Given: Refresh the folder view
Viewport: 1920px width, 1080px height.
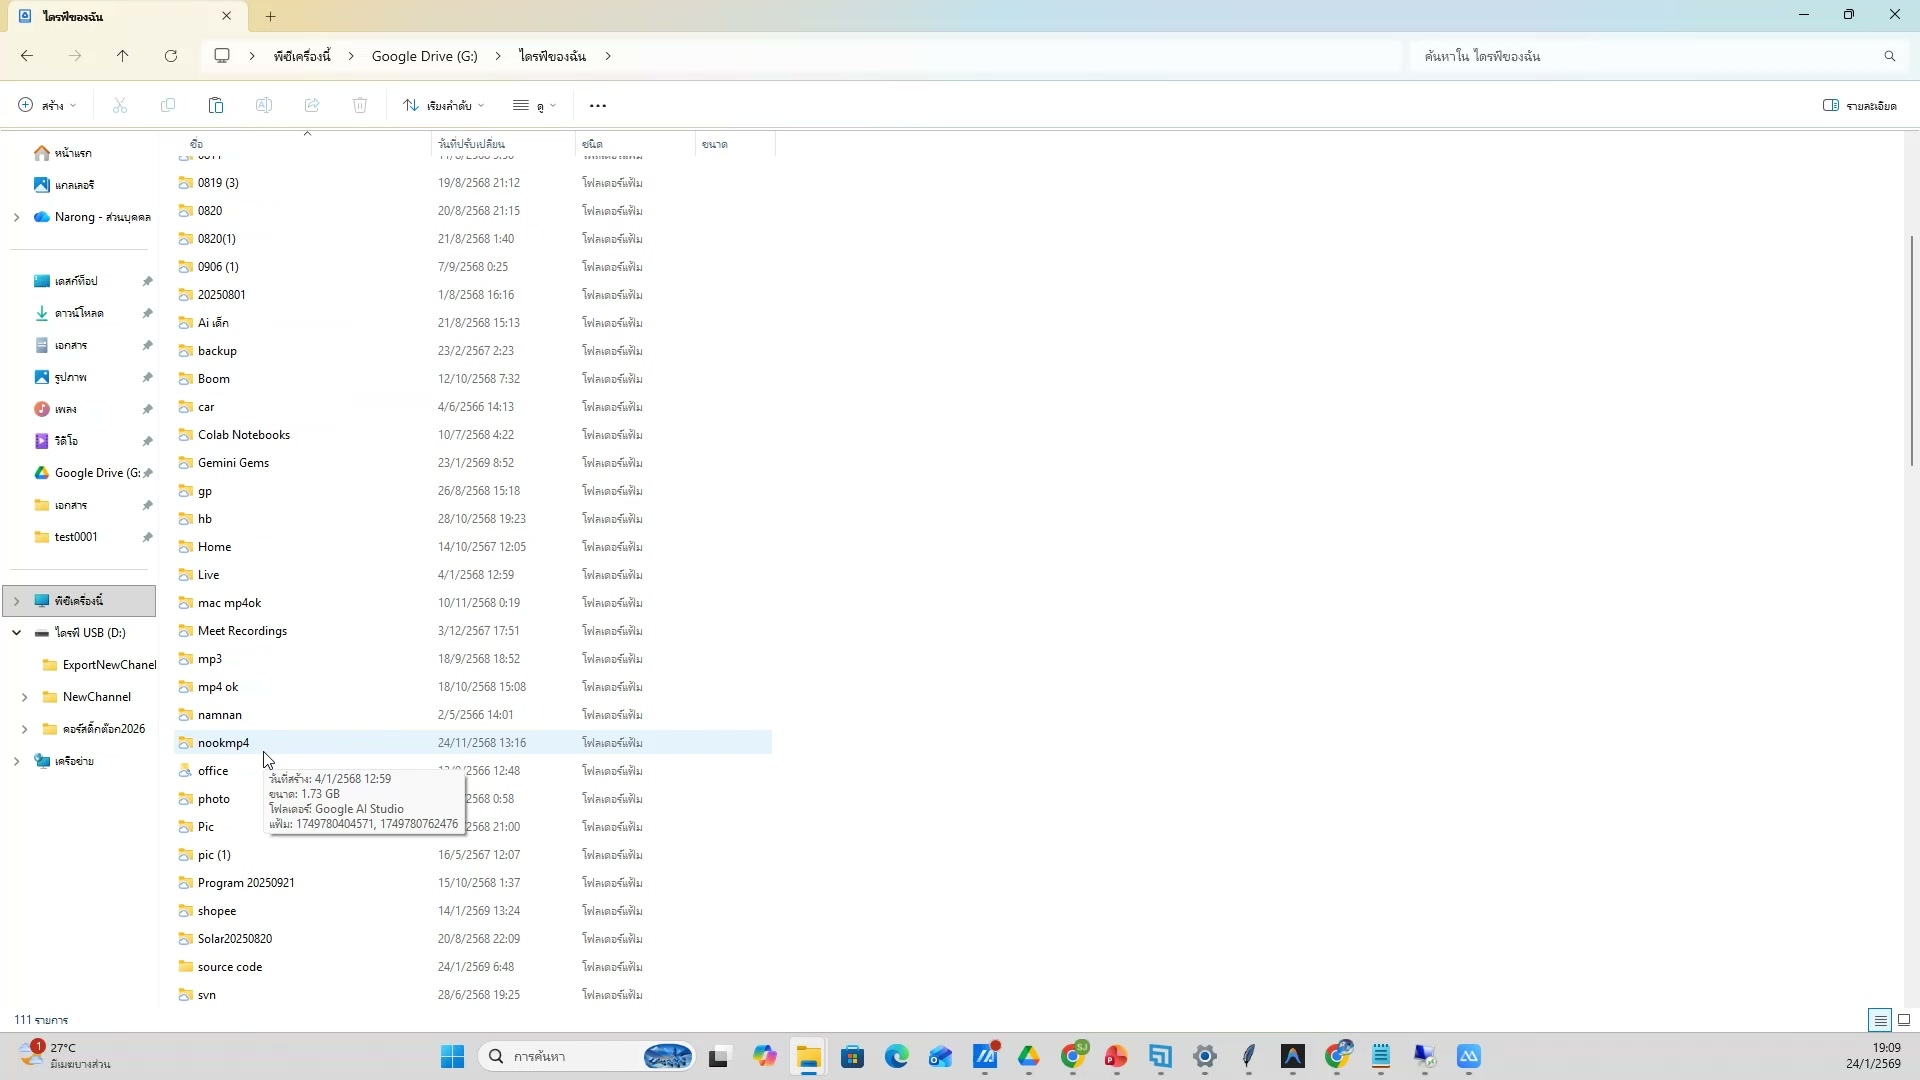Looking at the screenshot, I should pyautogui.click(x=171, y=56).
